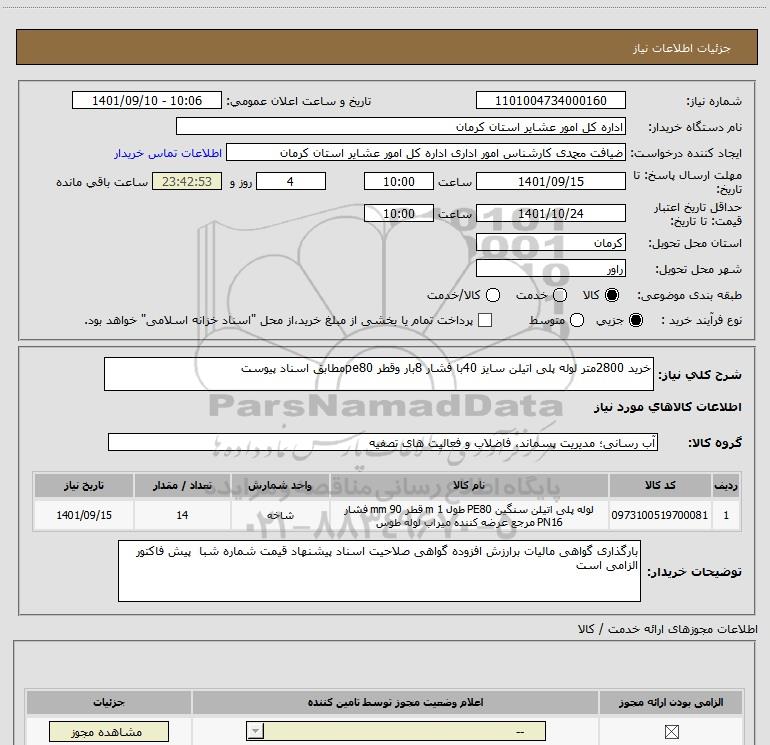770x745 pixels.
Task: Click the quantity cell 14
Action: click(x=182, y=515)
